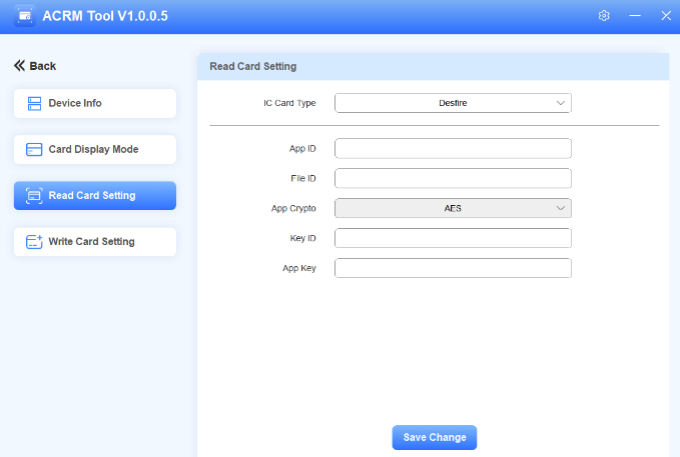Click into the Key ID field

pos(453,238)
